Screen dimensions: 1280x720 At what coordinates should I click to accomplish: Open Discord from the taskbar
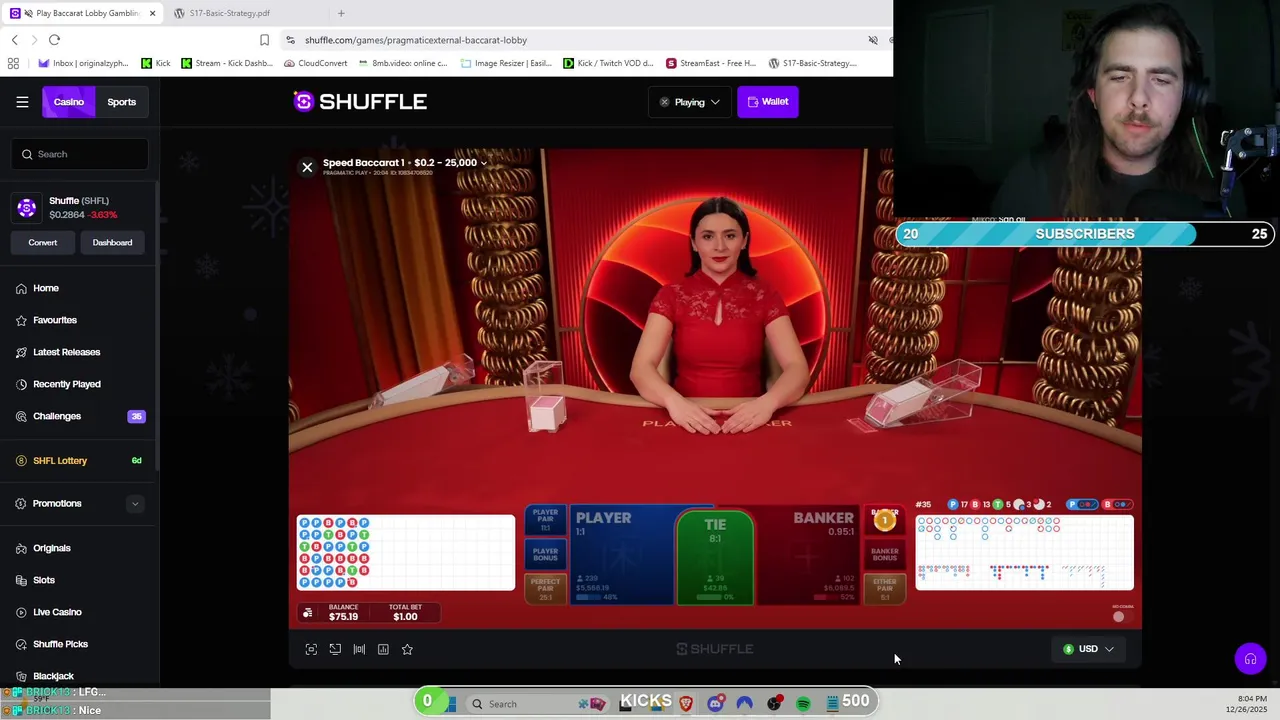point(715,704)
